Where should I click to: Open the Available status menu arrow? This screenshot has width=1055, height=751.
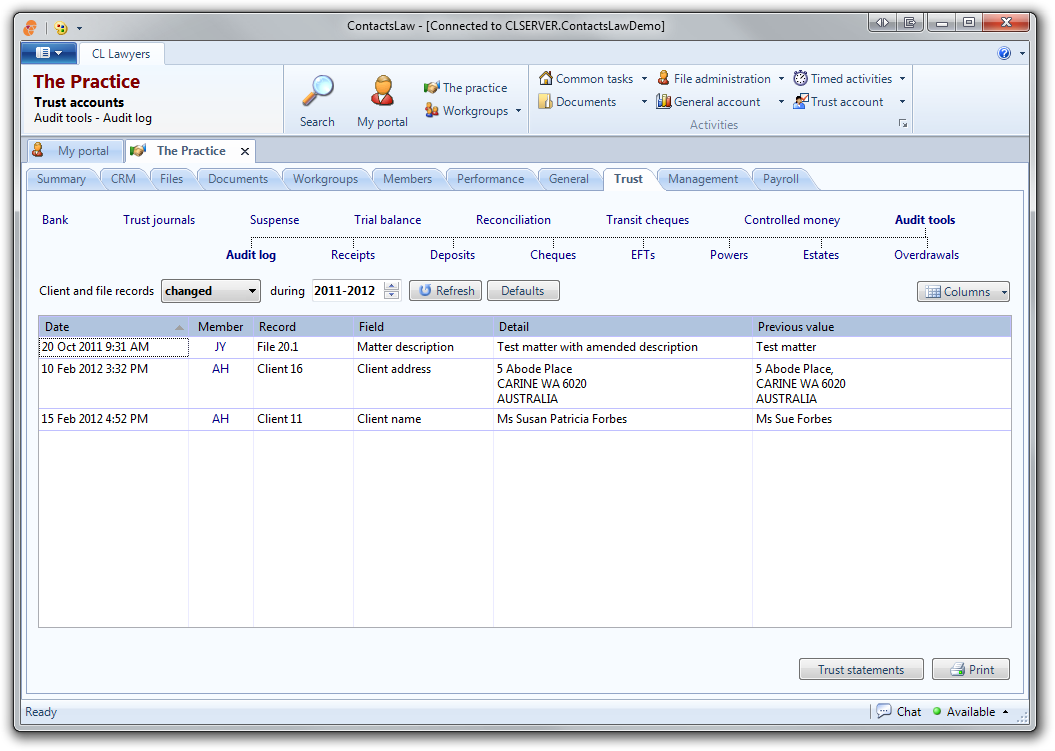(1005, 712)
